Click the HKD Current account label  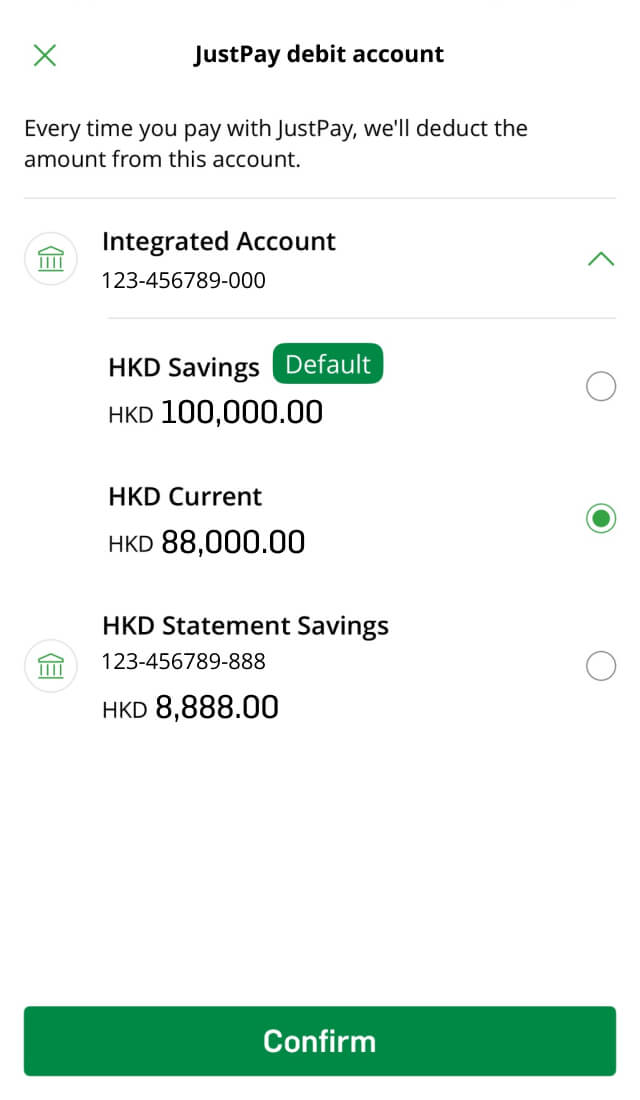tap(185, 497)
